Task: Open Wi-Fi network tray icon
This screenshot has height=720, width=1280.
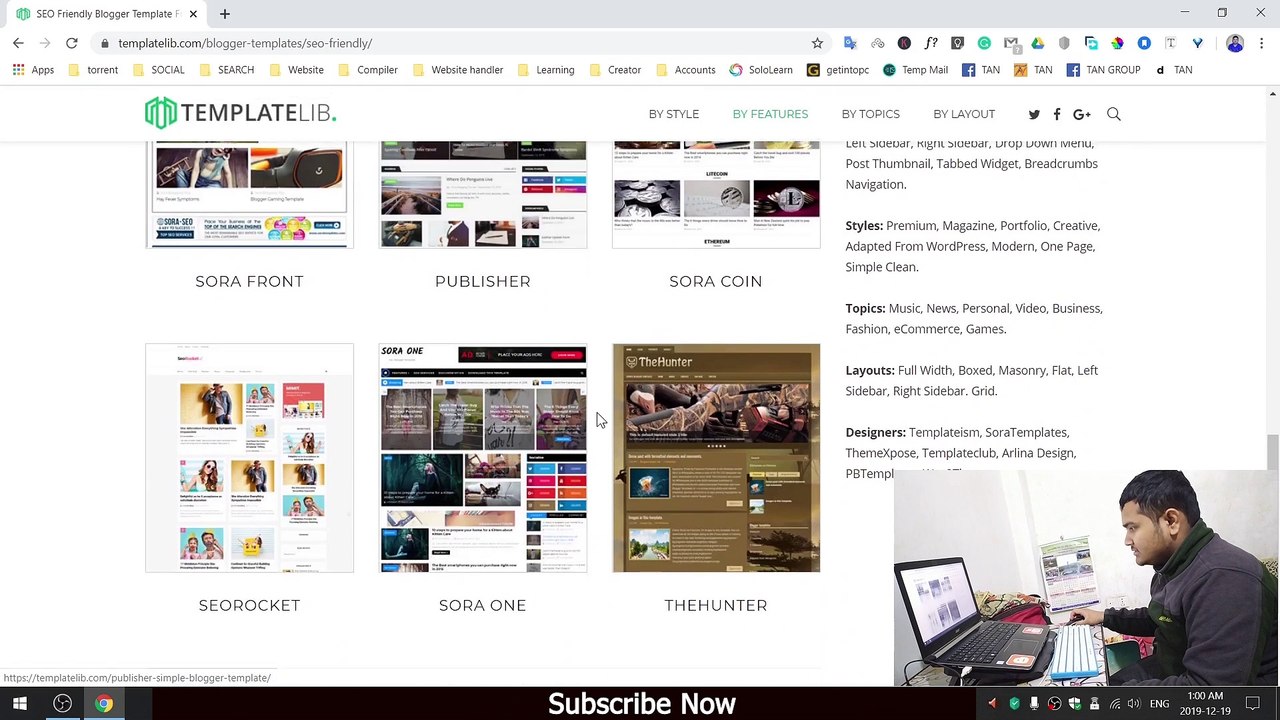Action: click(1114, 704)
